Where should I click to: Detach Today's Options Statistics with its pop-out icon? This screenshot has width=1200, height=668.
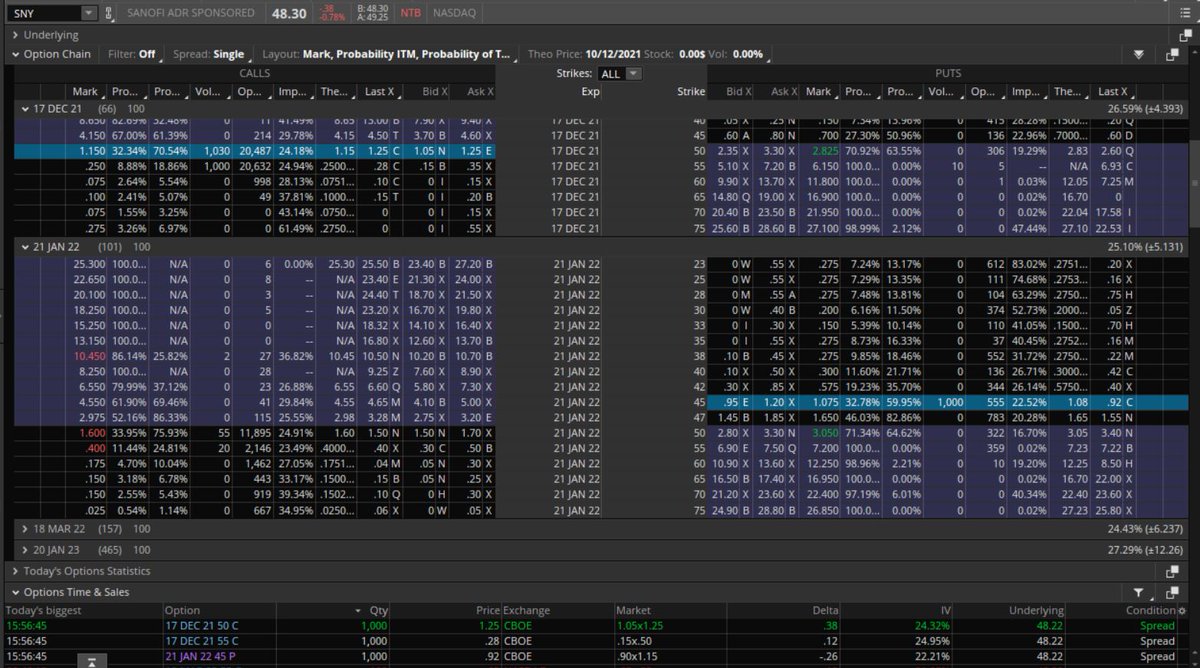[1172, 571]
